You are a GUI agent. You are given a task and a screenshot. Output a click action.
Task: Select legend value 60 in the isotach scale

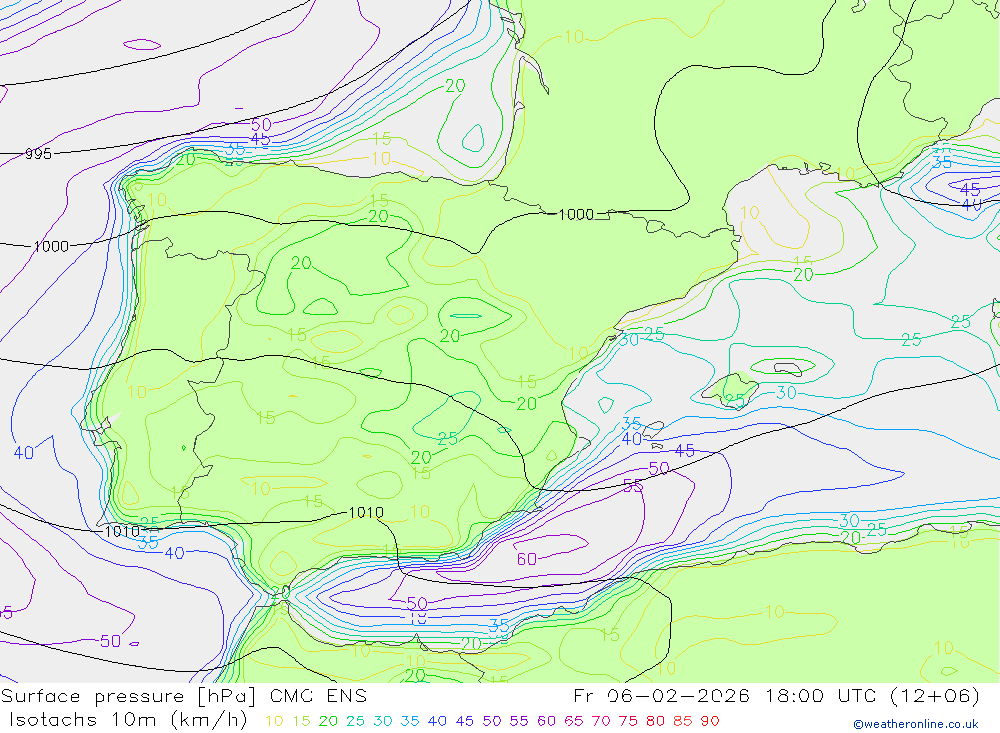click(x=546, y=721)
